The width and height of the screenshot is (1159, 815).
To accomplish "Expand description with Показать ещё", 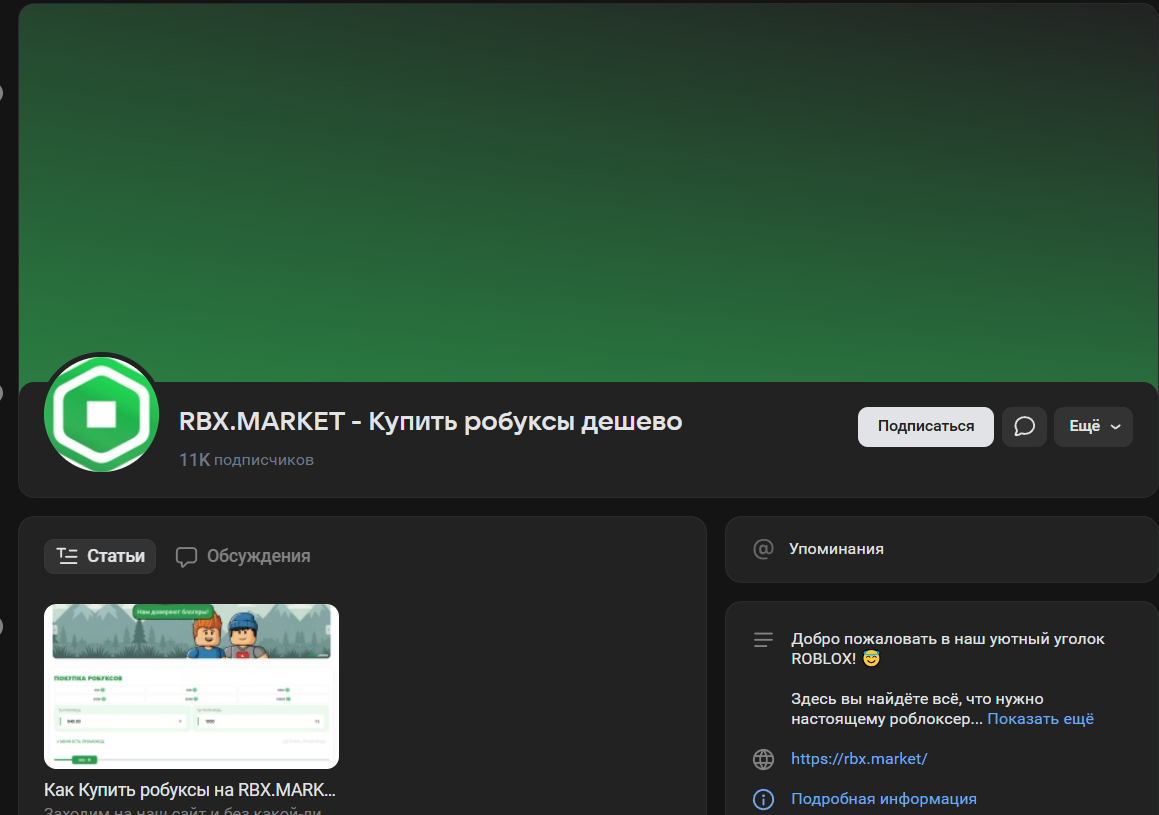I will tap(1040, 719).
